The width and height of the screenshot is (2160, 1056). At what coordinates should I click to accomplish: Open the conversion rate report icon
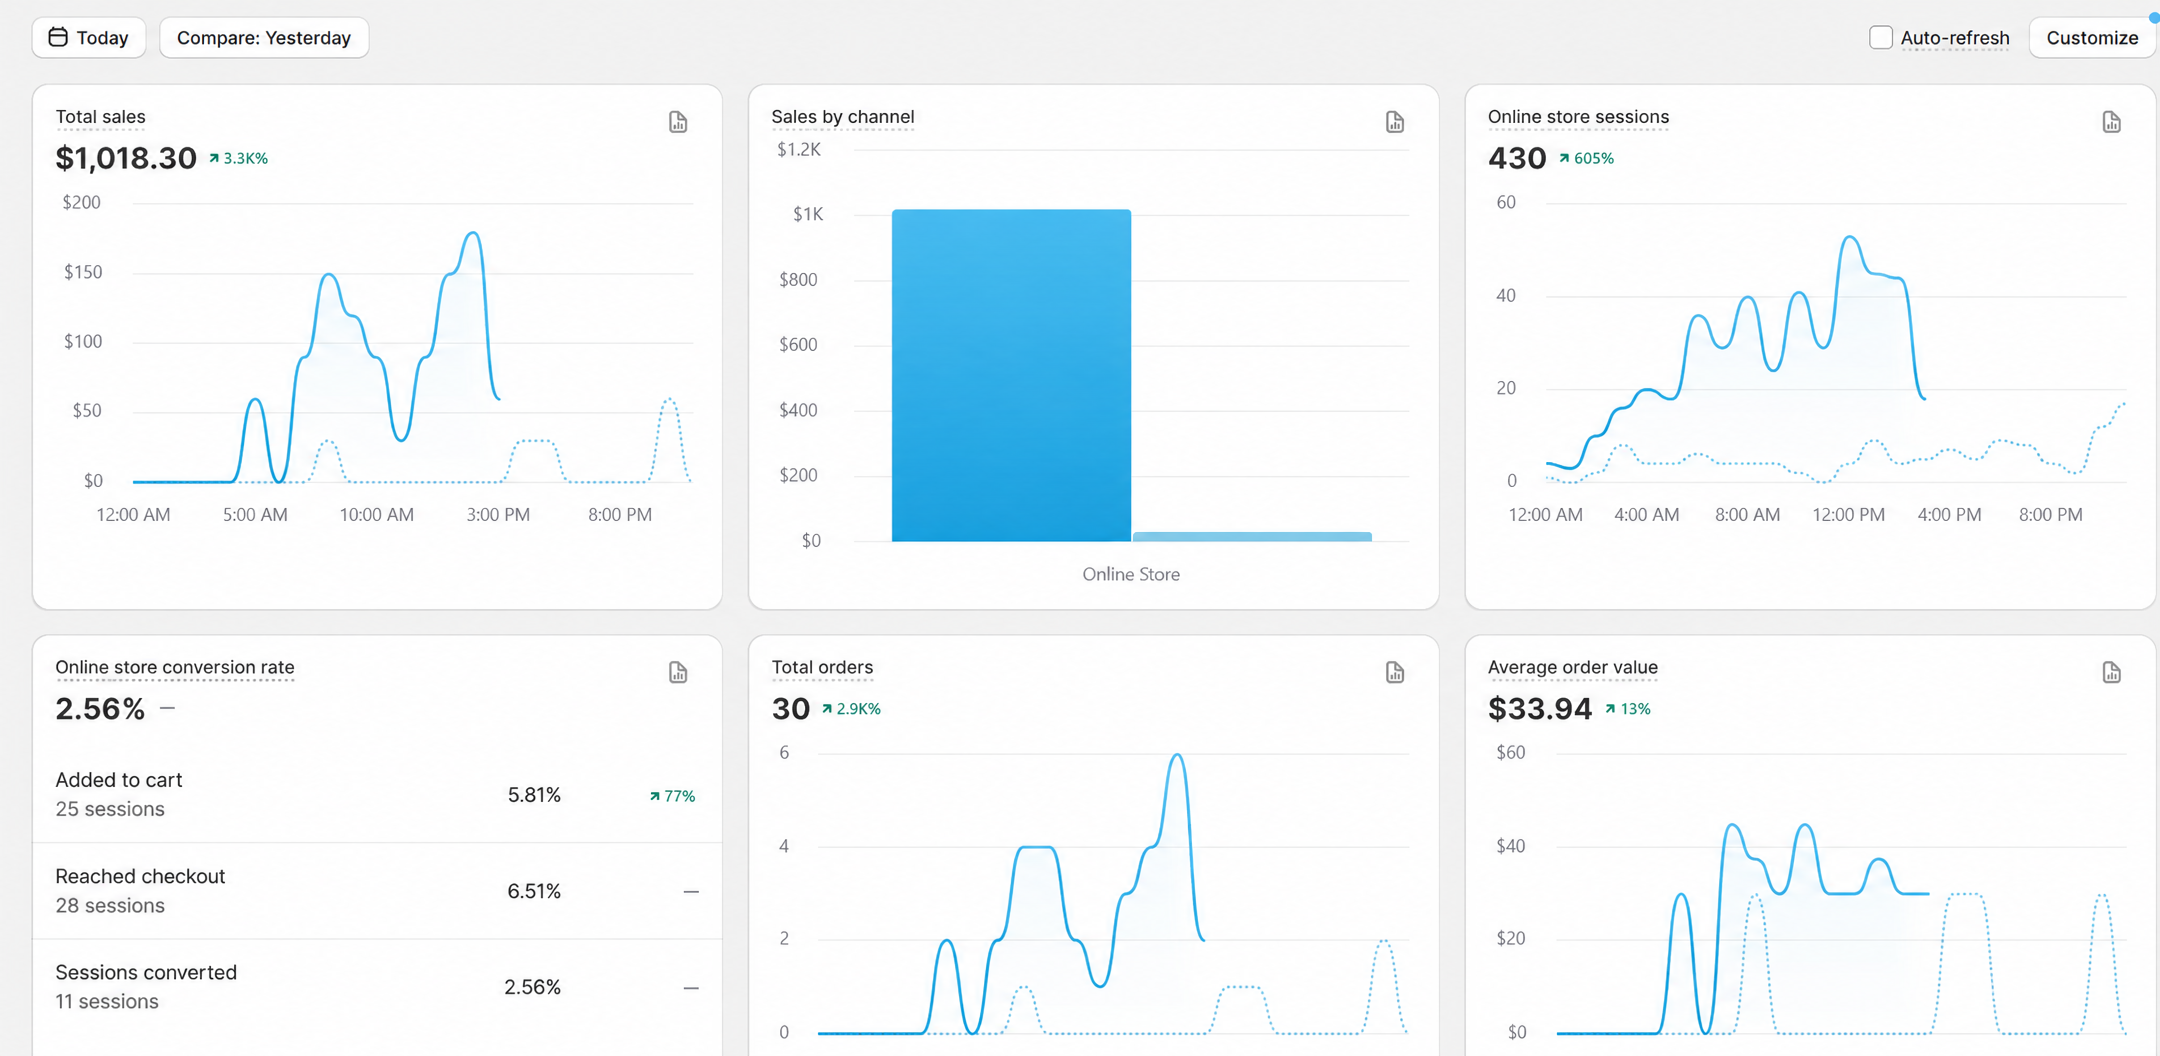(678, 672)
